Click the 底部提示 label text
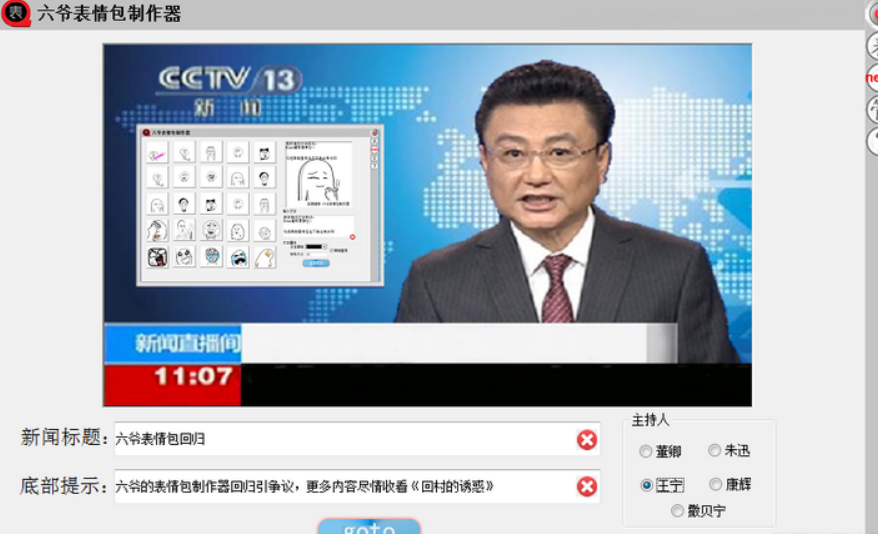This screenshot has width=878, height=534. pyautogui.click(x=63, y=486)
